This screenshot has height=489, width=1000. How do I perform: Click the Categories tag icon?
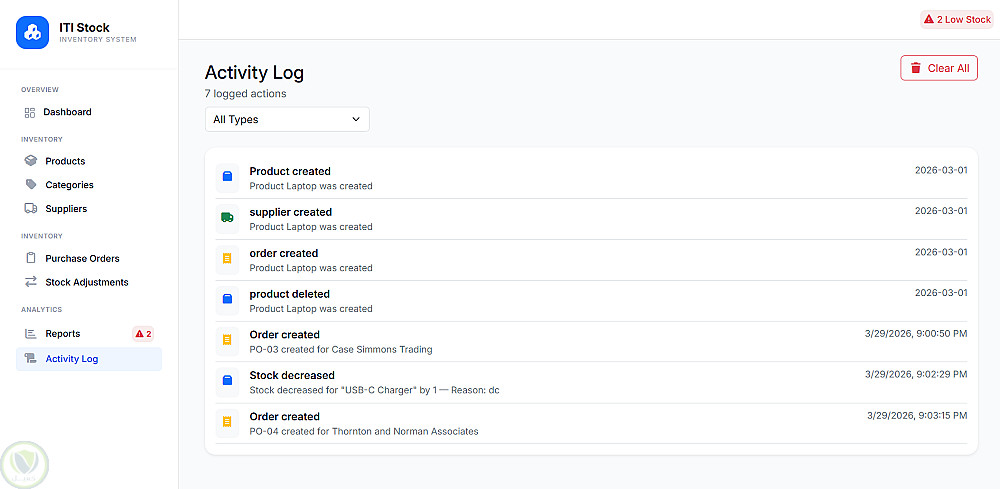[30, 185]
